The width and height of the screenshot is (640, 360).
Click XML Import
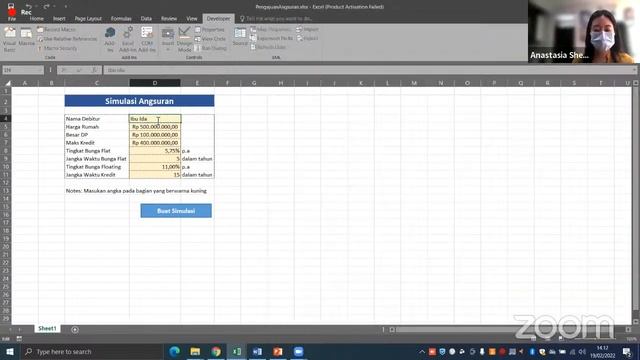pyautogui.click(x=307, y=29)
